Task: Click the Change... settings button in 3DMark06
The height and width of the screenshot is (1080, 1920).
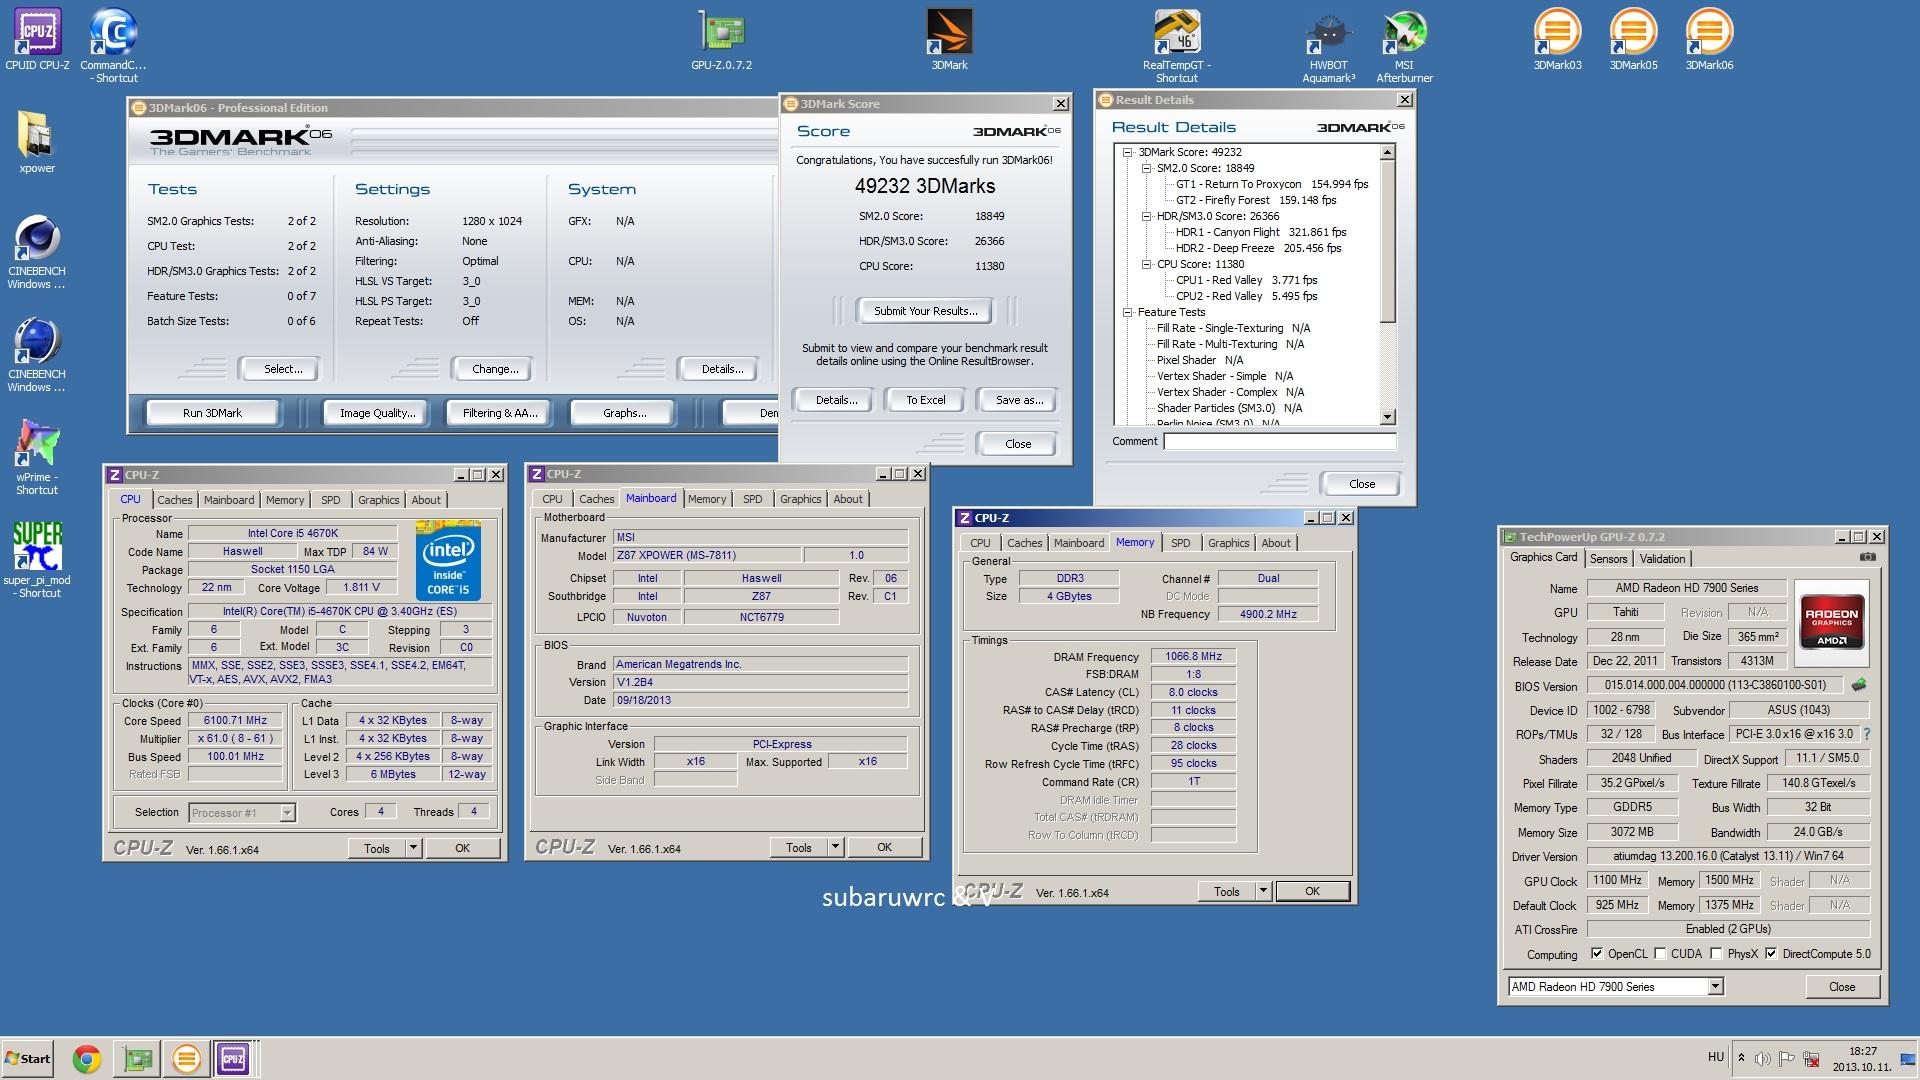Action: [495, 369]
